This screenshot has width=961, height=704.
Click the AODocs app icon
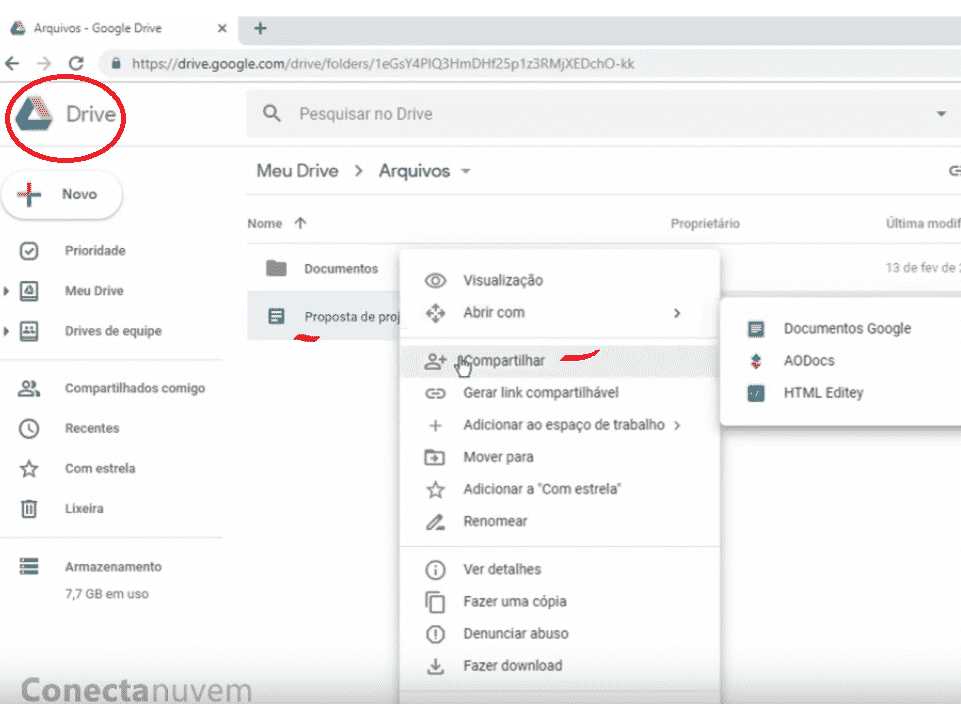click(756, 361)
